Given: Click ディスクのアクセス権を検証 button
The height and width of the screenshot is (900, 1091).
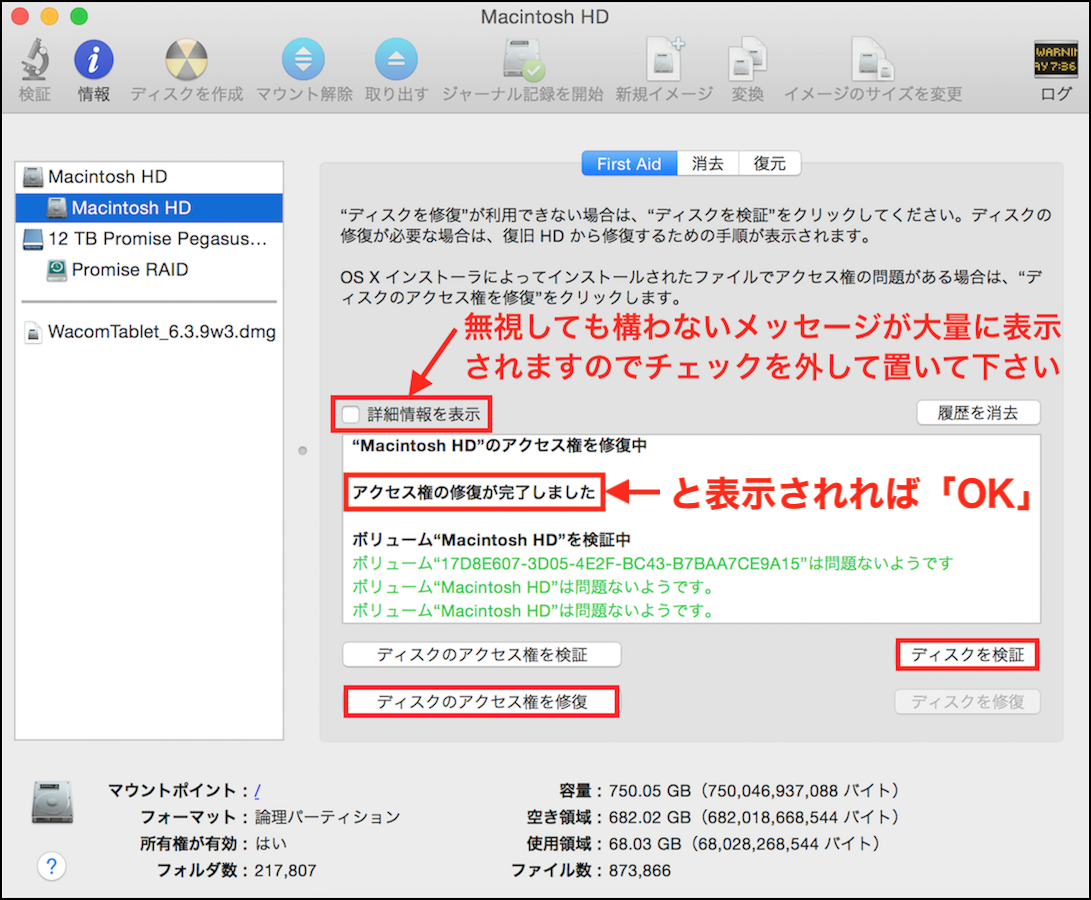Looking at the screenshot, I should pos(481,654).
